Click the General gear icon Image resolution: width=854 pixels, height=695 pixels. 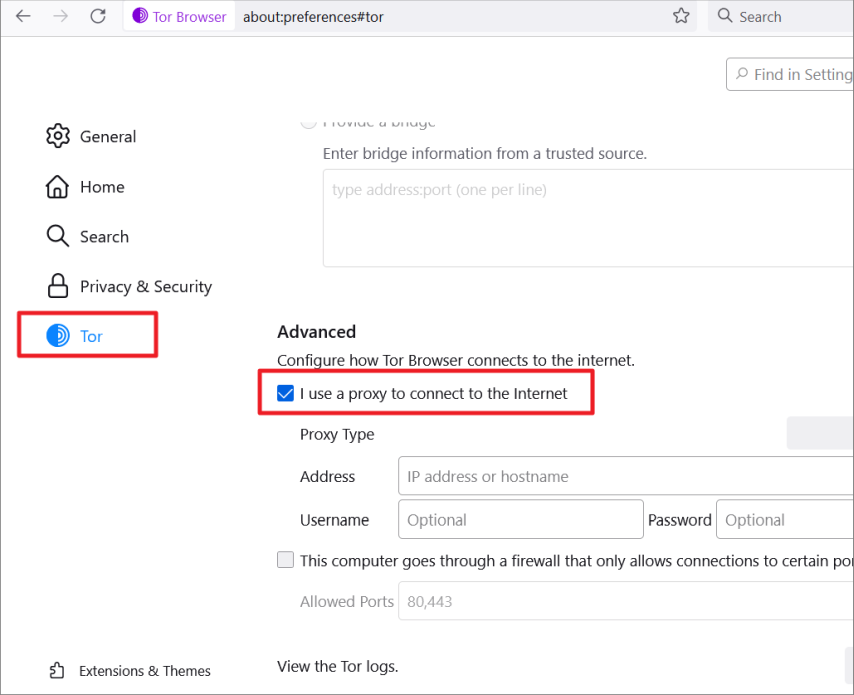(58, 136)
